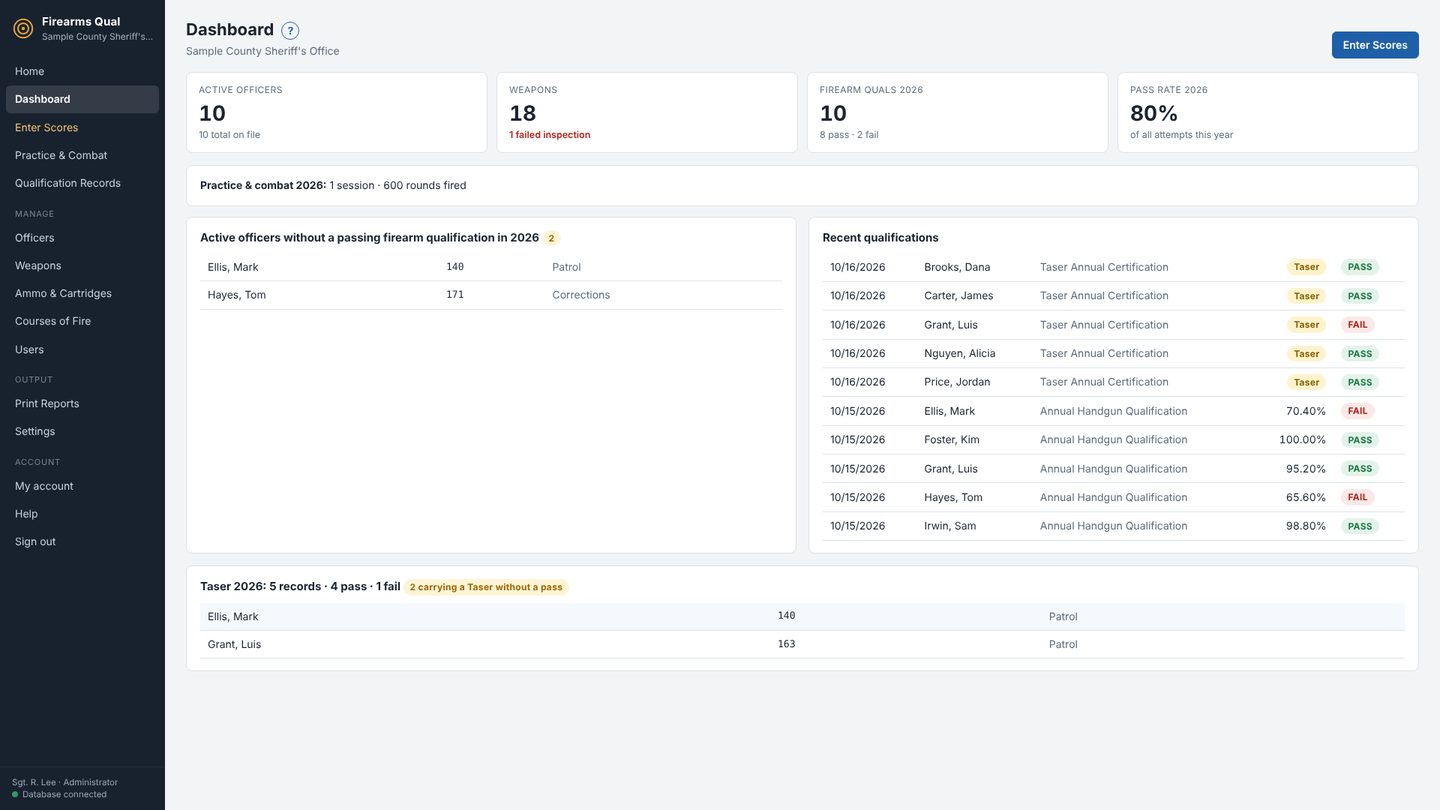The height and width of the screenshot is (810, 1440).
Task: Click 'Foster, Kim' in recent qualifications
Action: [x=952, y=440]
